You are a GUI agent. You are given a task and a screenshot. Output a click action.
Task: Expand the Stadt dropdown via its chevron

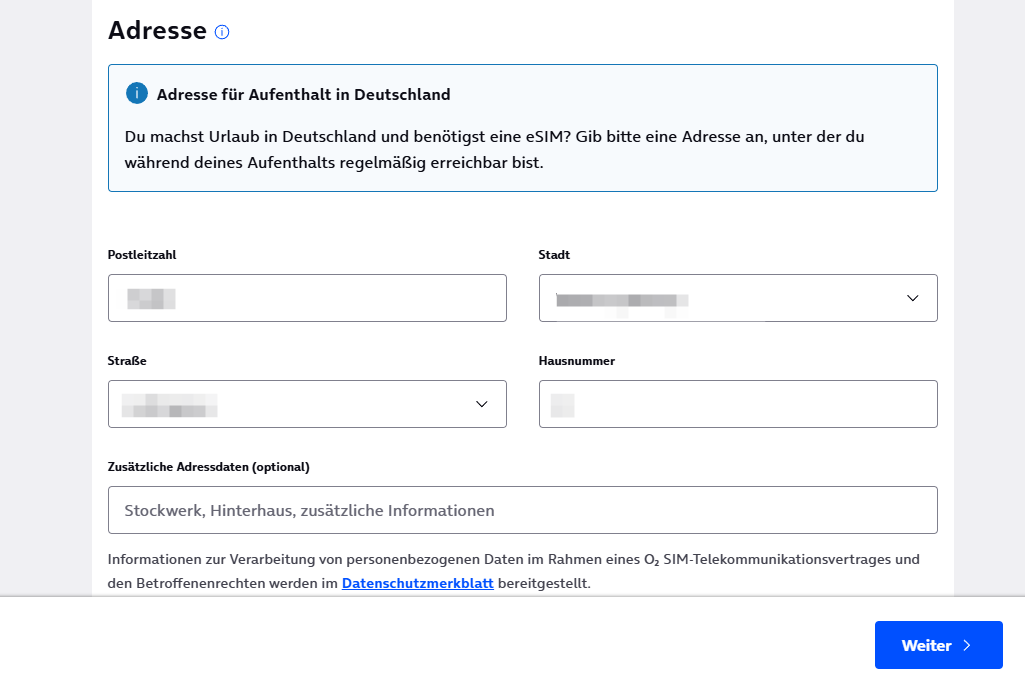912,298
